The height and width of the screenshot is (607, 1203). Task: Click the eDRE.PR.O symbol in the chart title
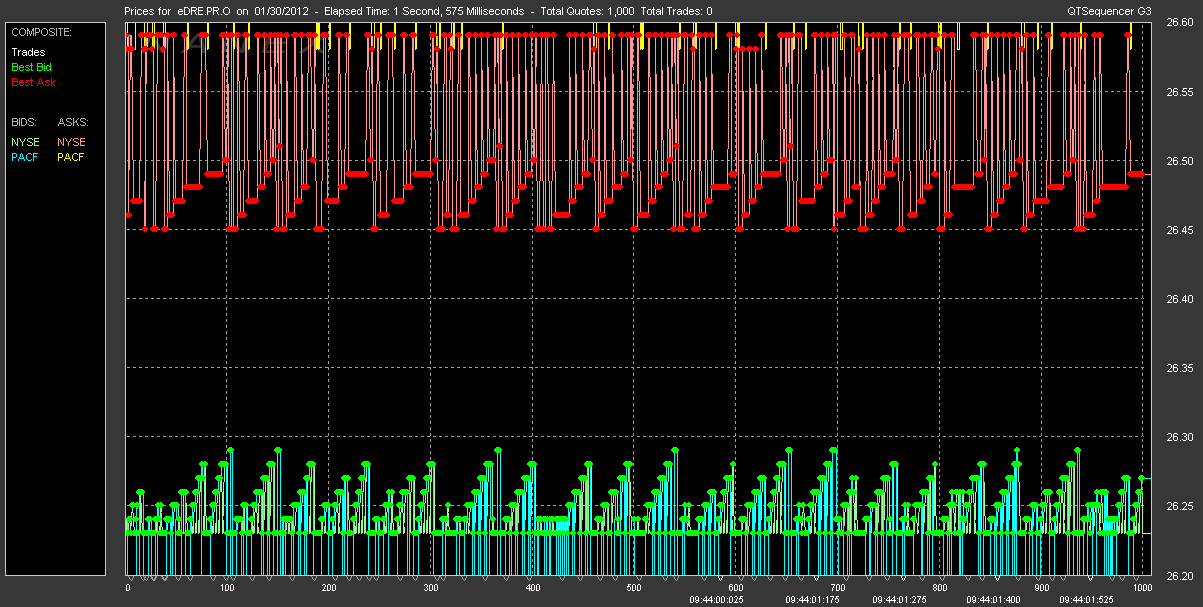click(x=204, y=11)
